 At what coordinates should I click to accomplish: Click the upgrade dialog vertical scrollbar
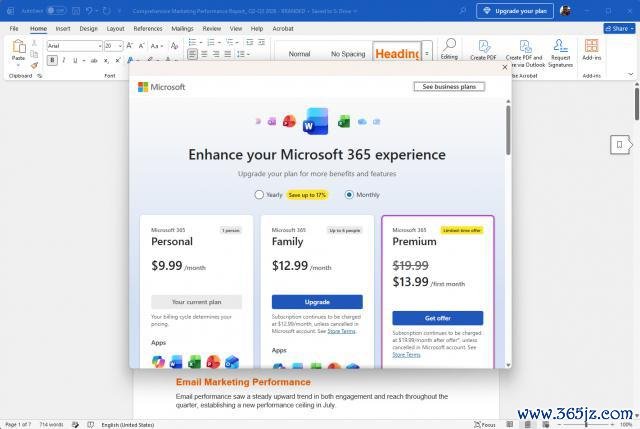[508, 131]
